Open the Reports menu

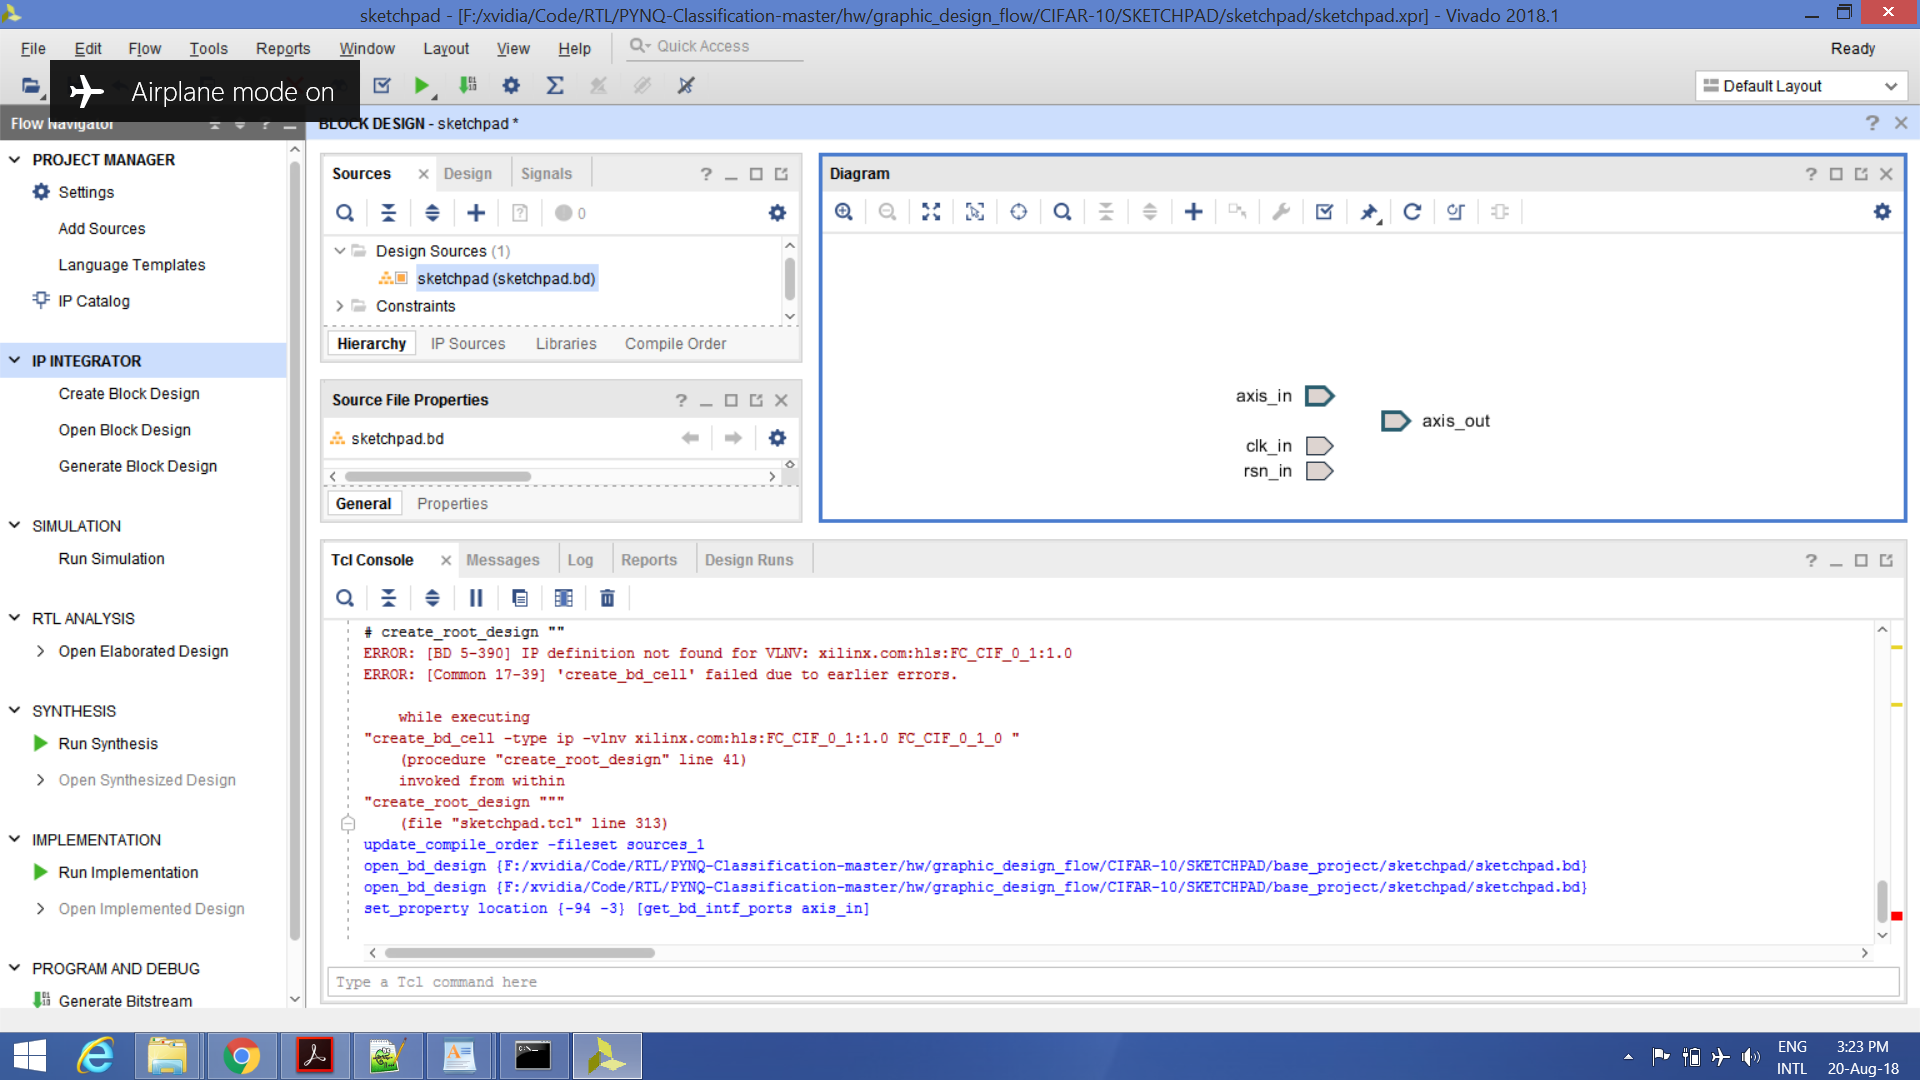point(282,48)
